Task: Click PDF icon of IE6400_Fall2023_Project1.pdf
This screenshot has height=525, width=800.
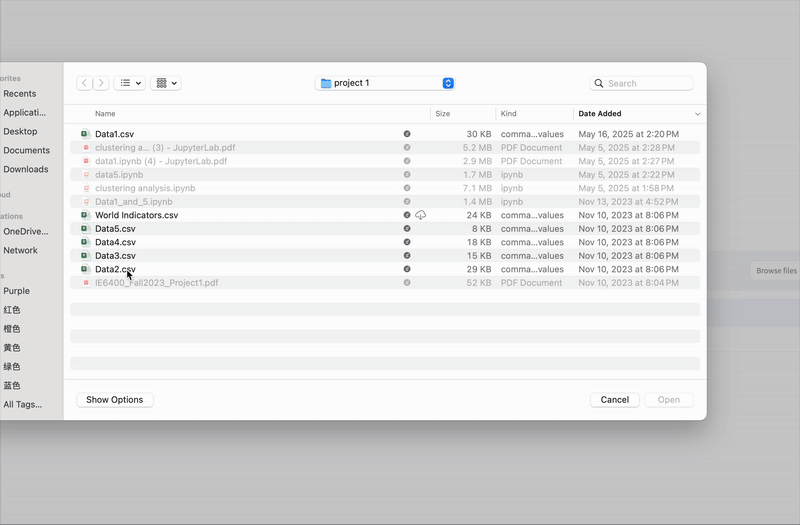Action: click(86, 283)
